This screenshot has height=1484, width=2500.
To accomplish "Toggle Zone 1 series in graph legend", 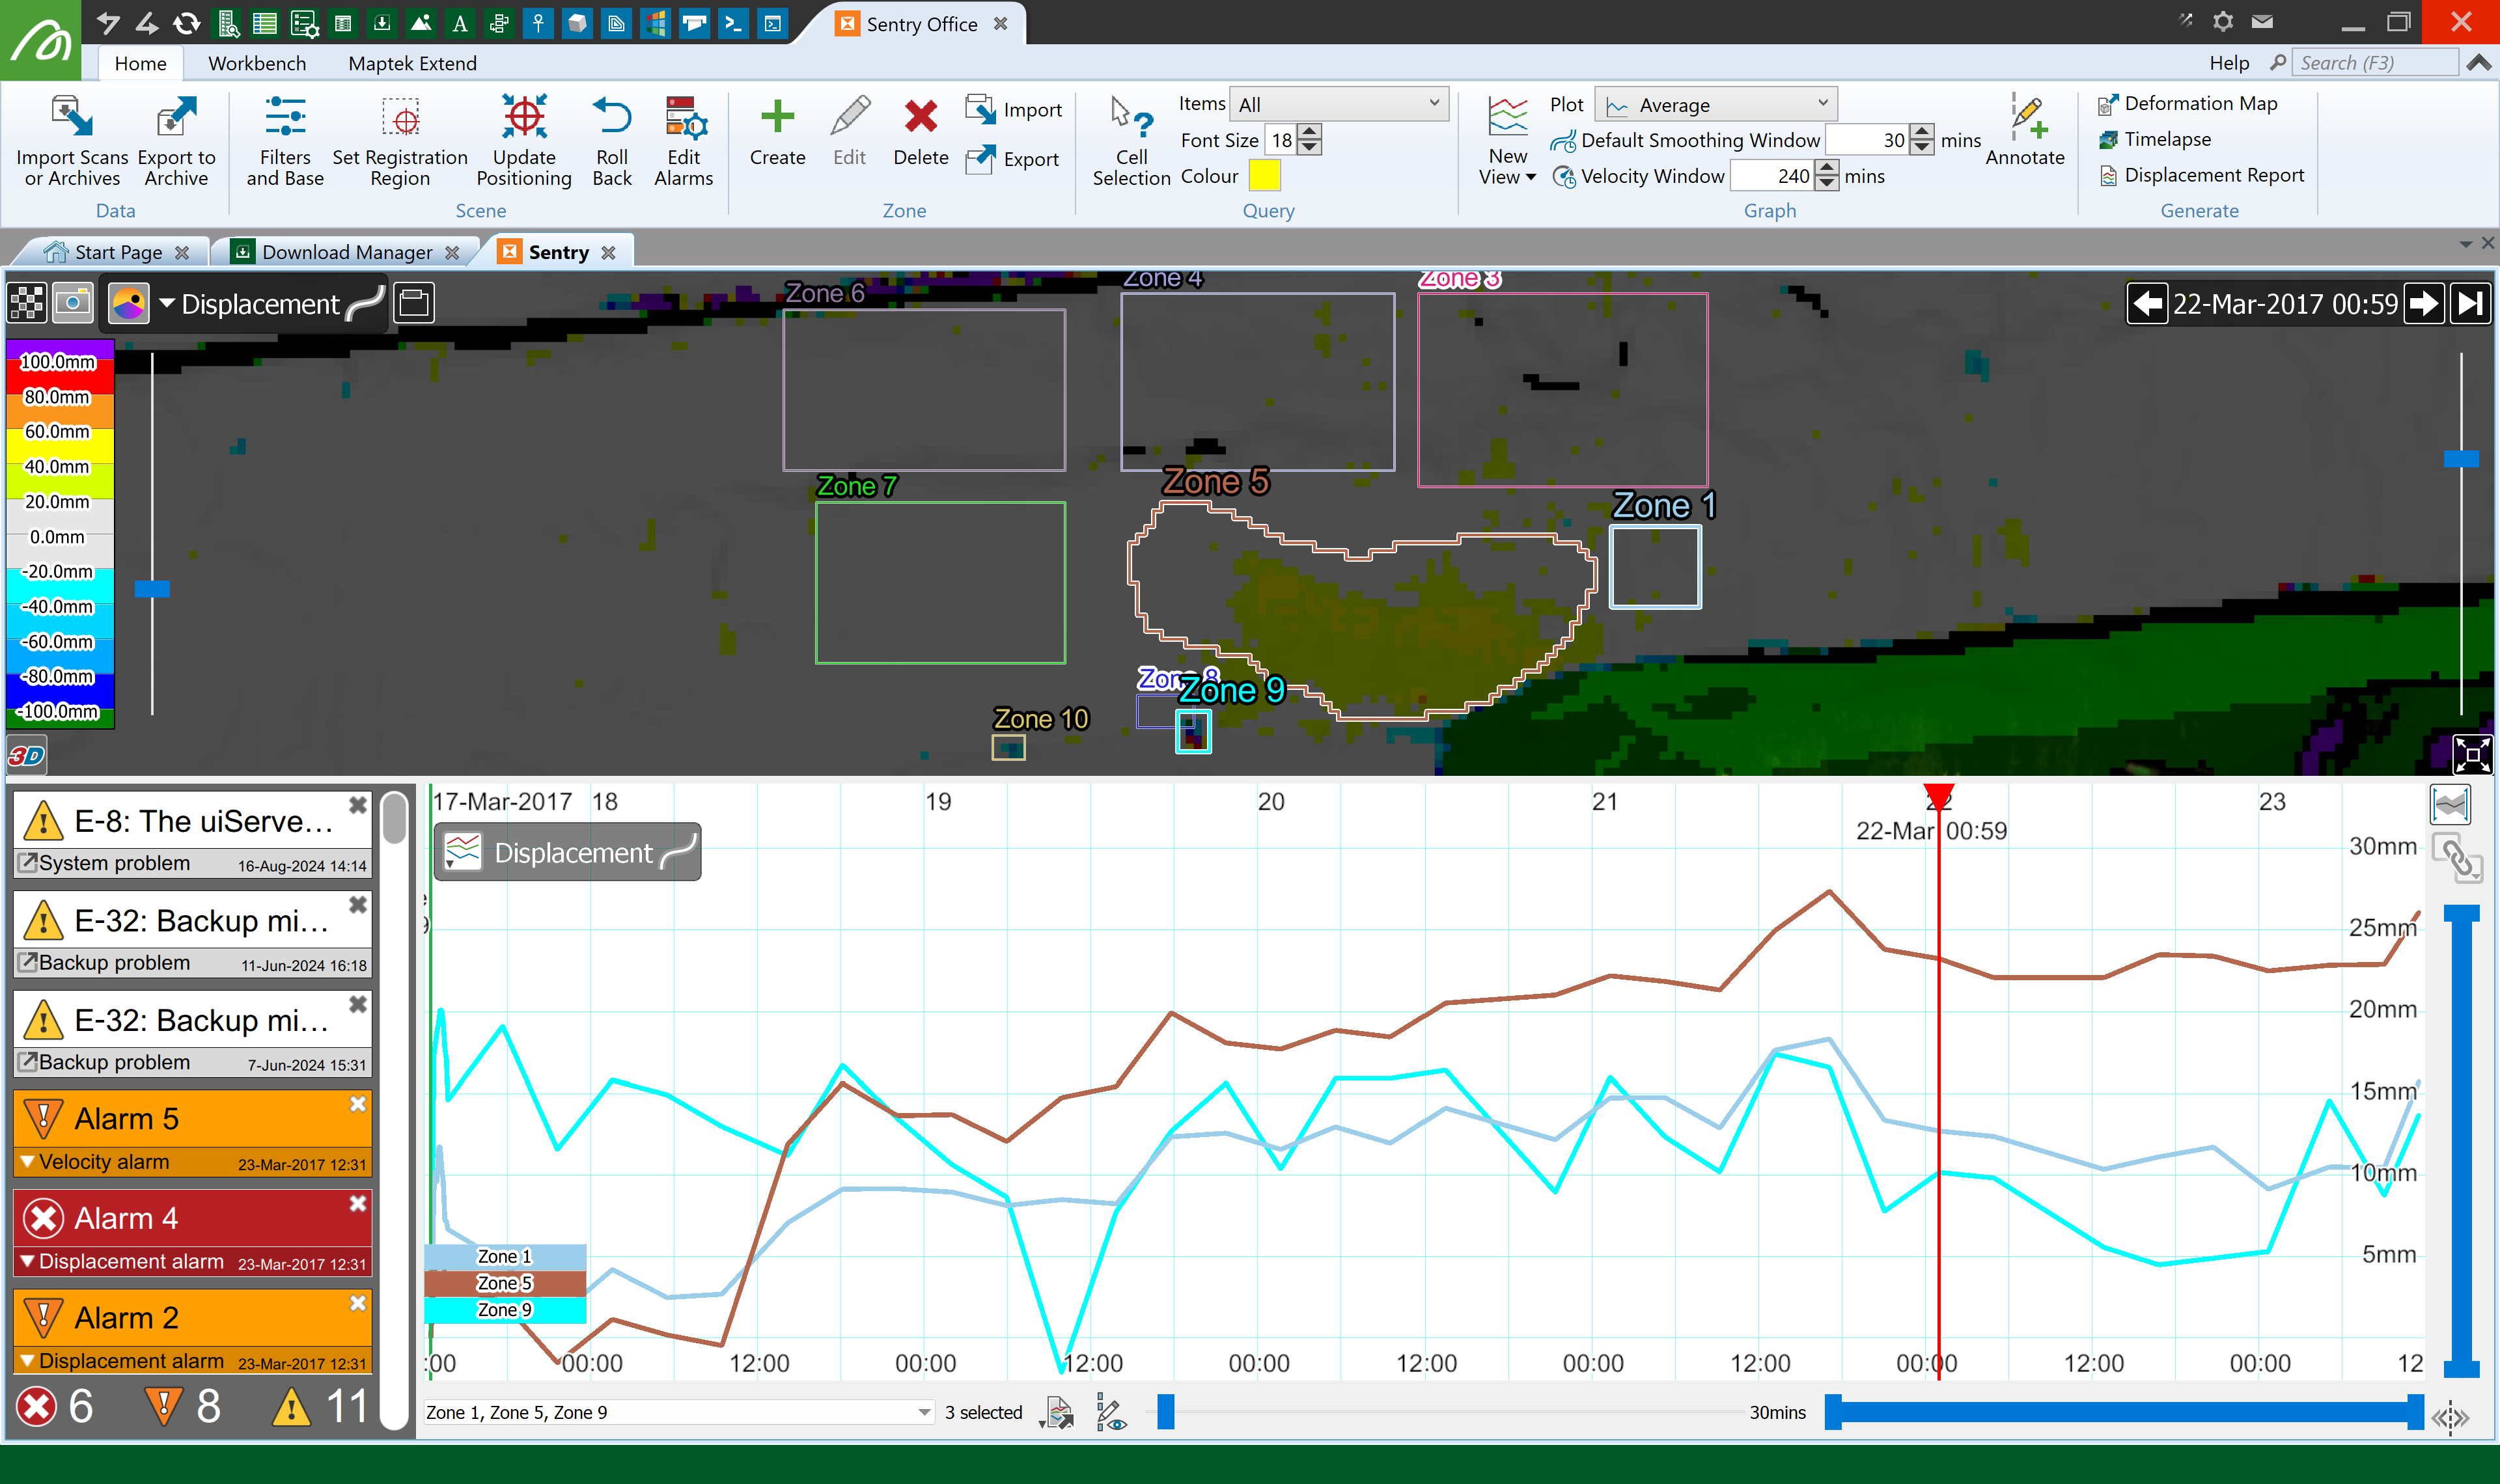I will pyautogui.click(x=506, y=1257).
